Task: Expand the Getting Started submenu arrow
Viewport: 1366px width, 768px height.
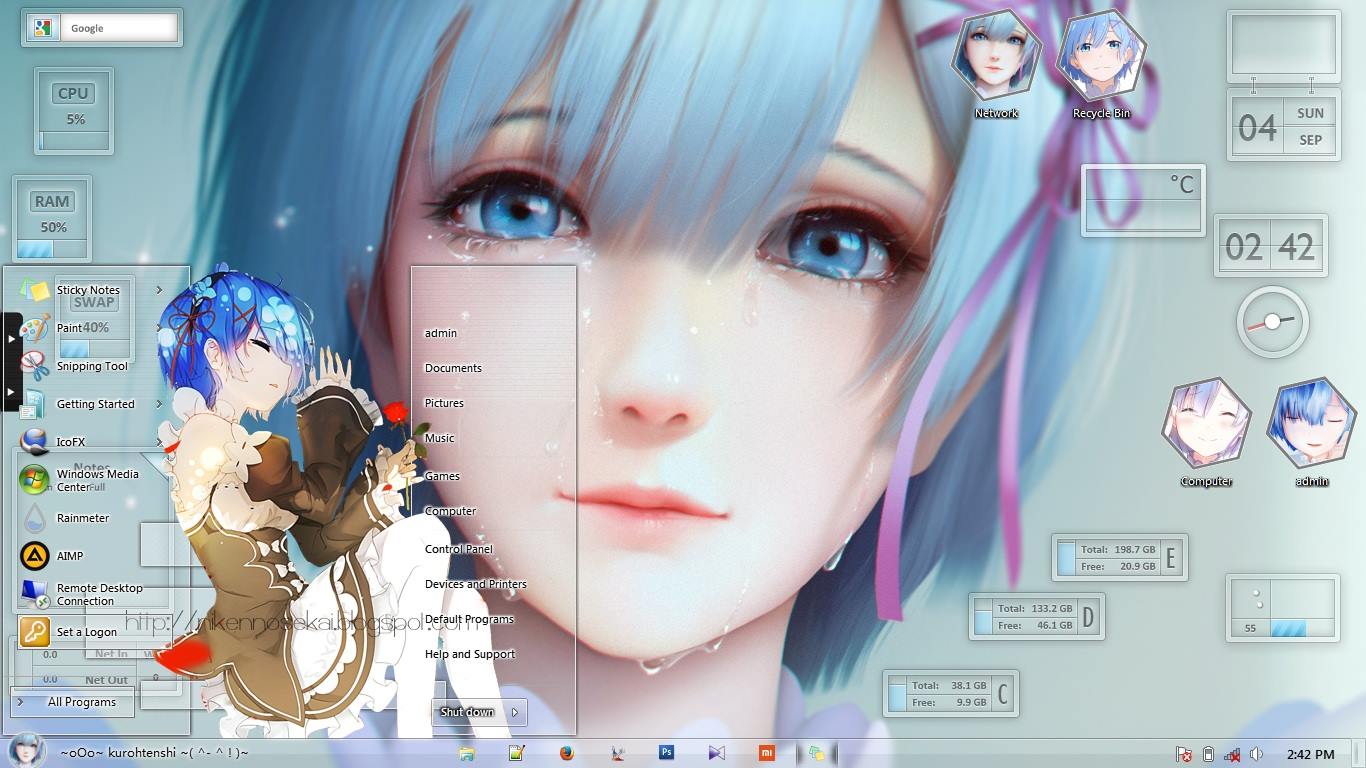Action: coord(159,404)
